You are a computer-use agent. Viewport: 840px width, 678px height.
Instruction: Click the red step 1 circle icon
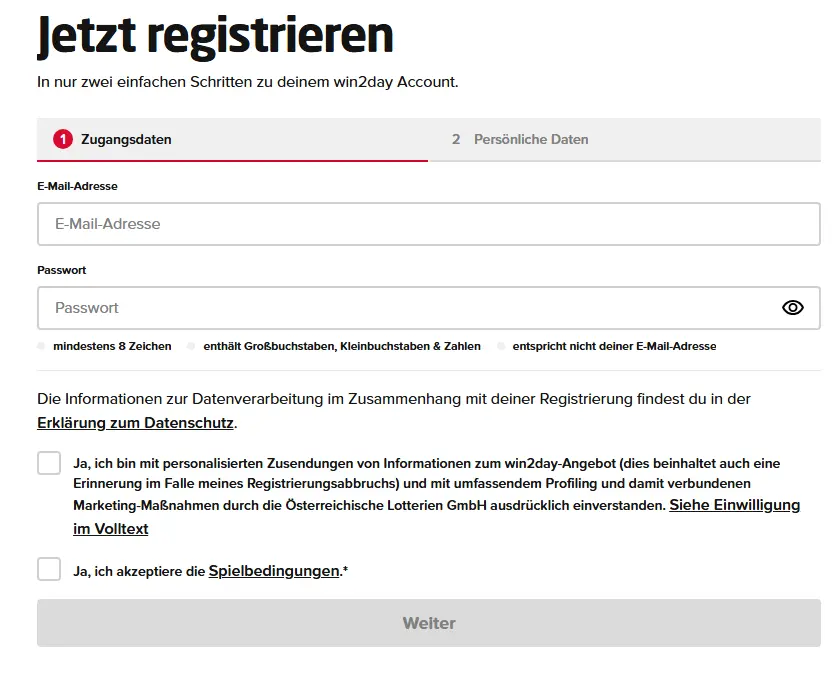coord(63,139)
